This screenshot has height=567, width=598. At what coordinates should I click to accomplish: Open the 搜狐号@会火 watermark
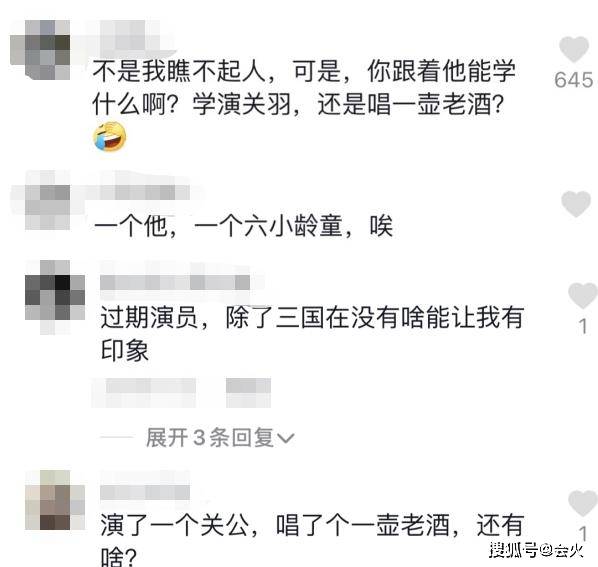click(x=536, y=550)
